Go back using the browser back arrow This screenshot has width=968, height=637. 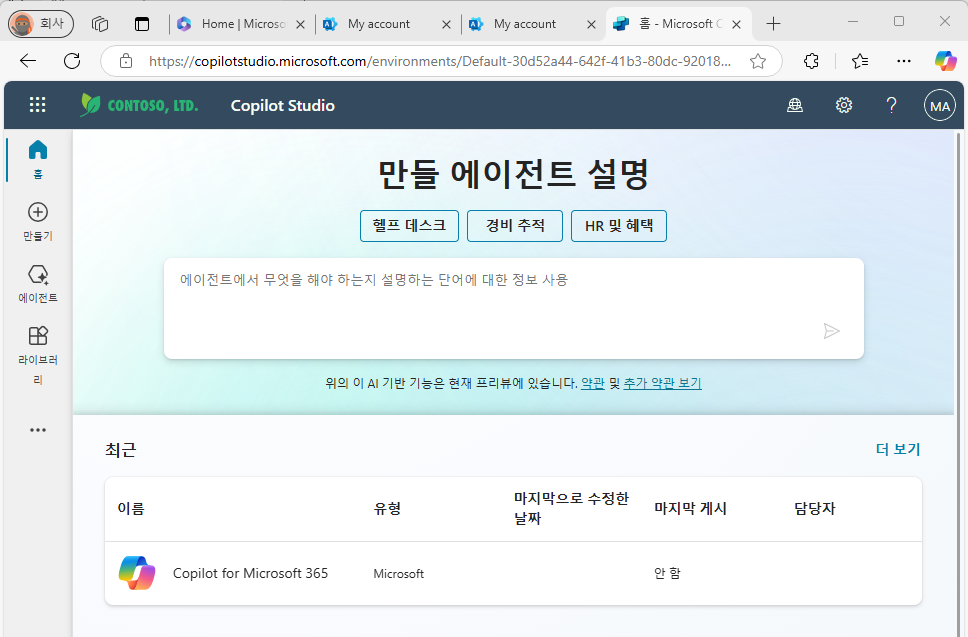click(x=28, y=60)
